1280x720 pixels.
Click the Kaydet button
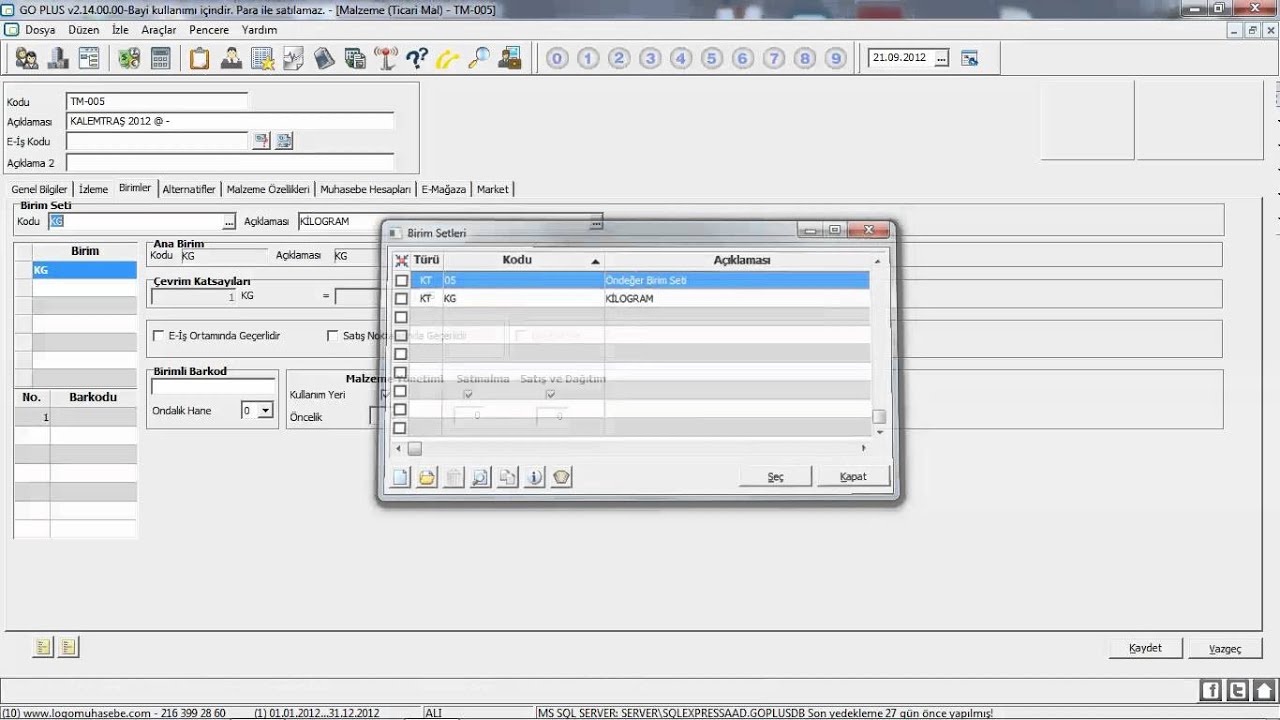(x=1145, y=648)
